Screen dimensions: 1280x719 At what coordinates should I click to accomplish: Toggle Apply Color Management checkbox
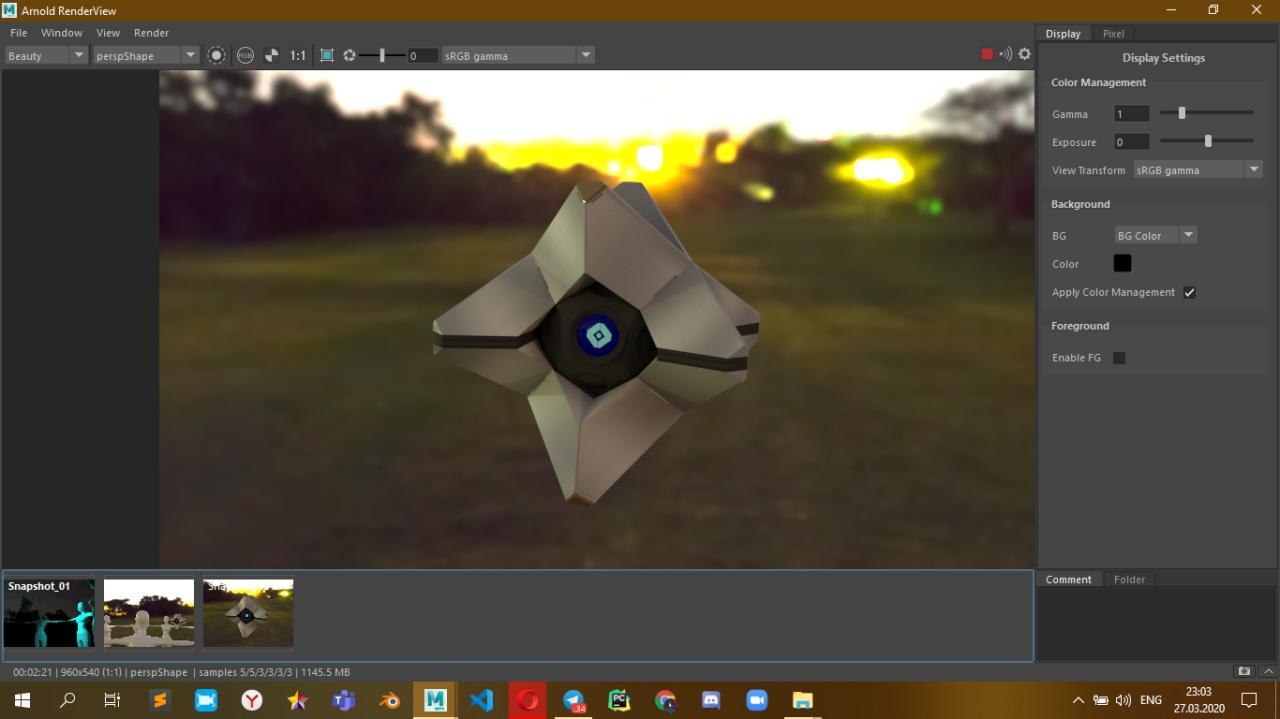1189,292
